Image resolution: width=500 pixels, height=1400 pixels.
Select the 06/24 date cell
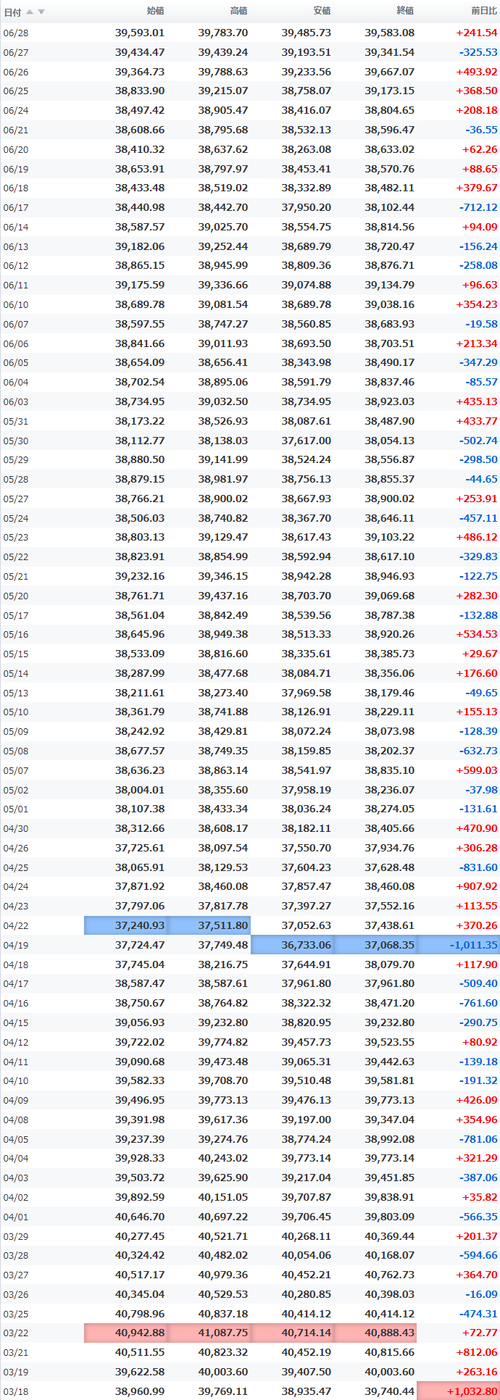tap(17, 109)
